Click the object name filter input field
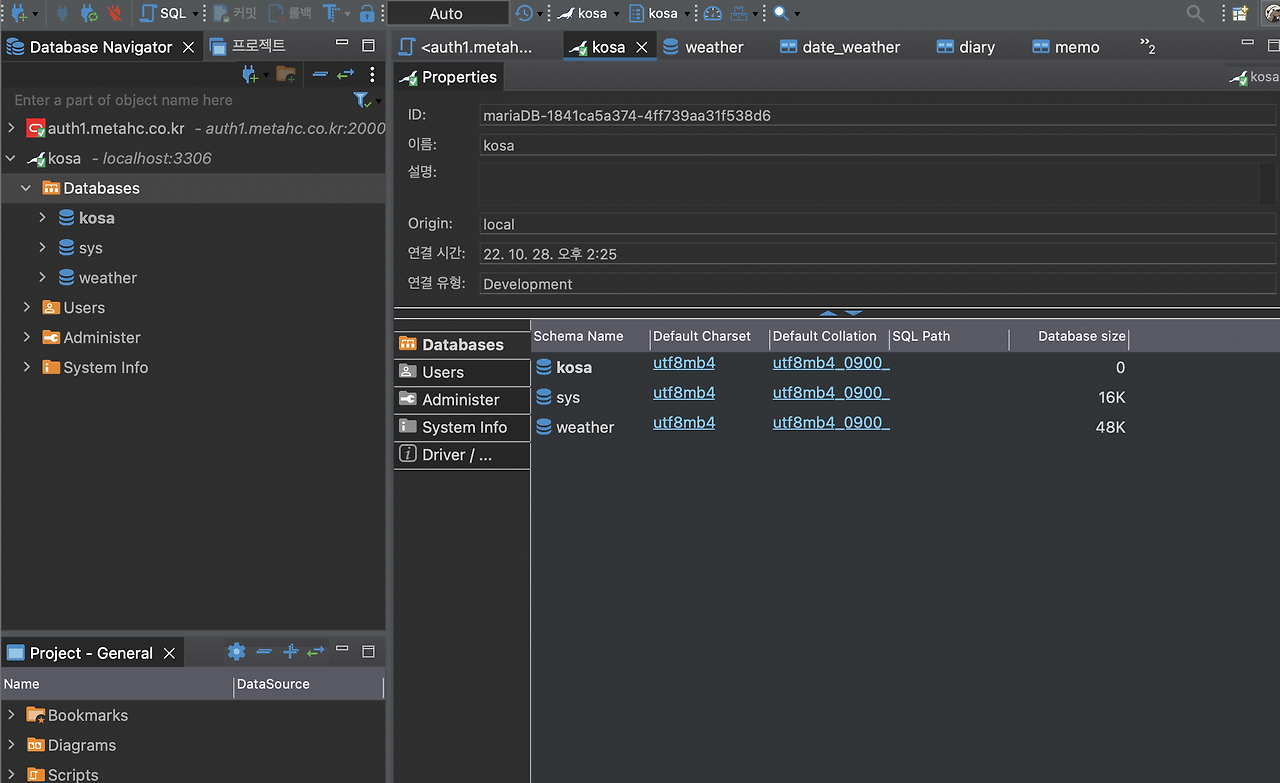 click(150, 100)
